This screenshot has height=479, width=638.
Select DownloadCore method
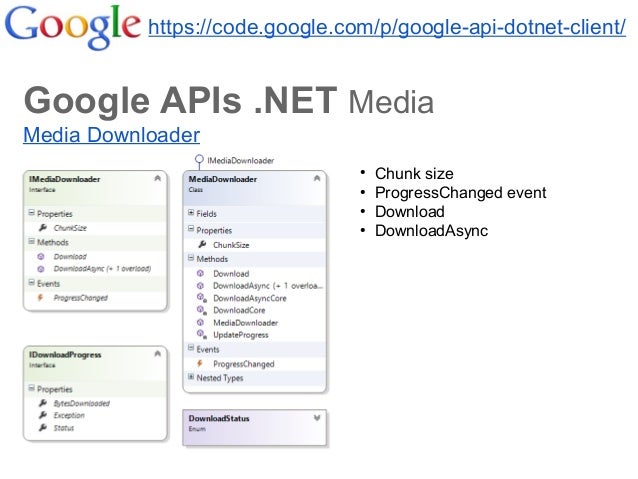pos(239,311)
